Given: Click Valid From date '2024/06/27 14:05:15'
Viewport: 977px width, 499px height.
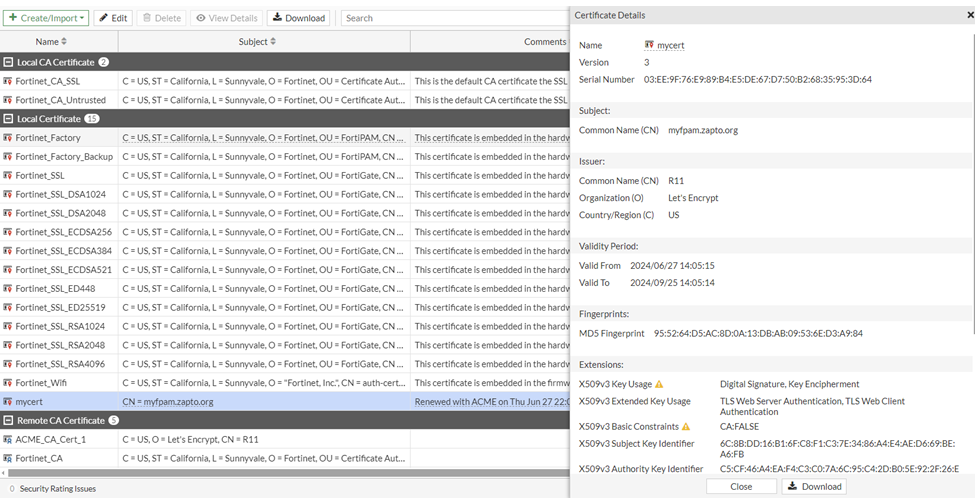Looking at the screenshot, I should [672, 265].
